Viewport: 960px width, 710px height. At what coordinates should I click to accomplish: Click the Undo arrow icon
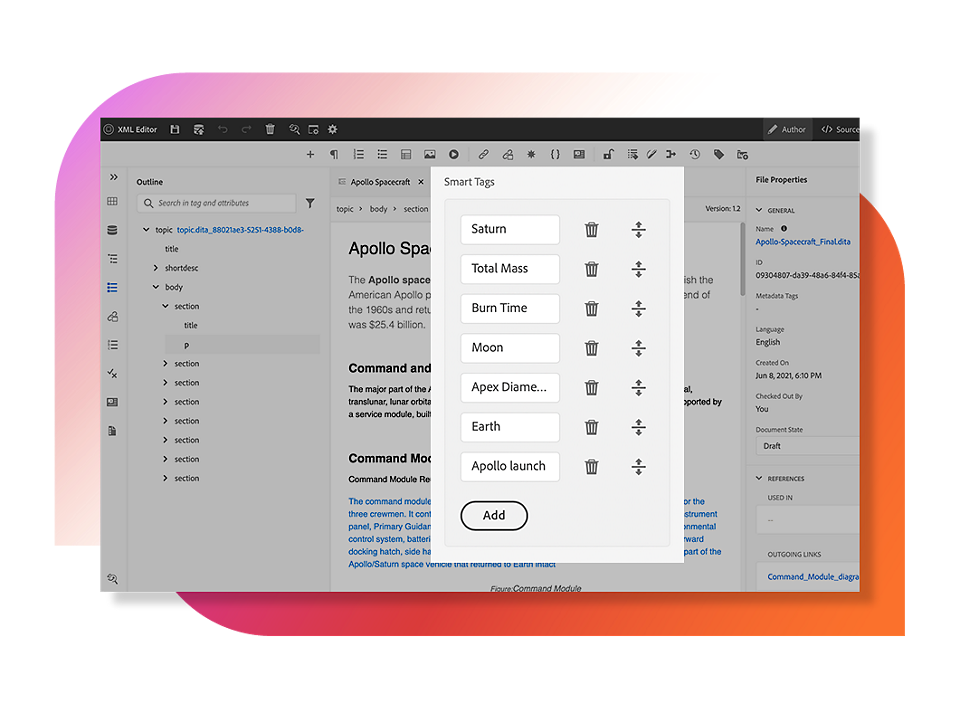(x=222, y=129)
